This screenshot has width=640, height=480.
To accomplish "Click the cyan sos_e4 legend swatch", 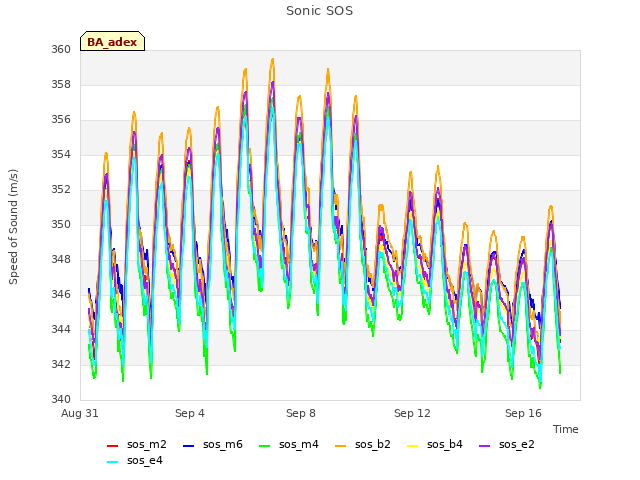I will (x=112, y=462).
